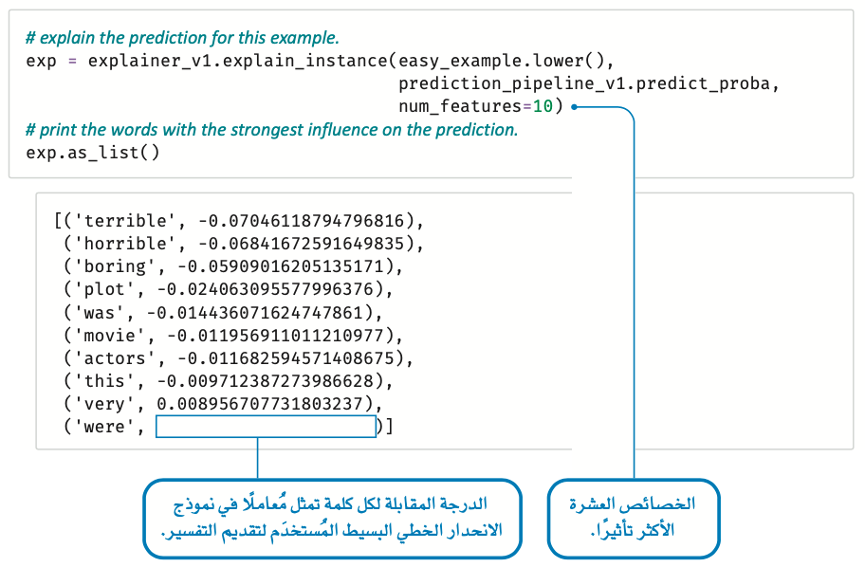The height and width of the screenshot is (568, 866).
Task: Select the 'very' positive score row
Action: (x=223, y=404)
